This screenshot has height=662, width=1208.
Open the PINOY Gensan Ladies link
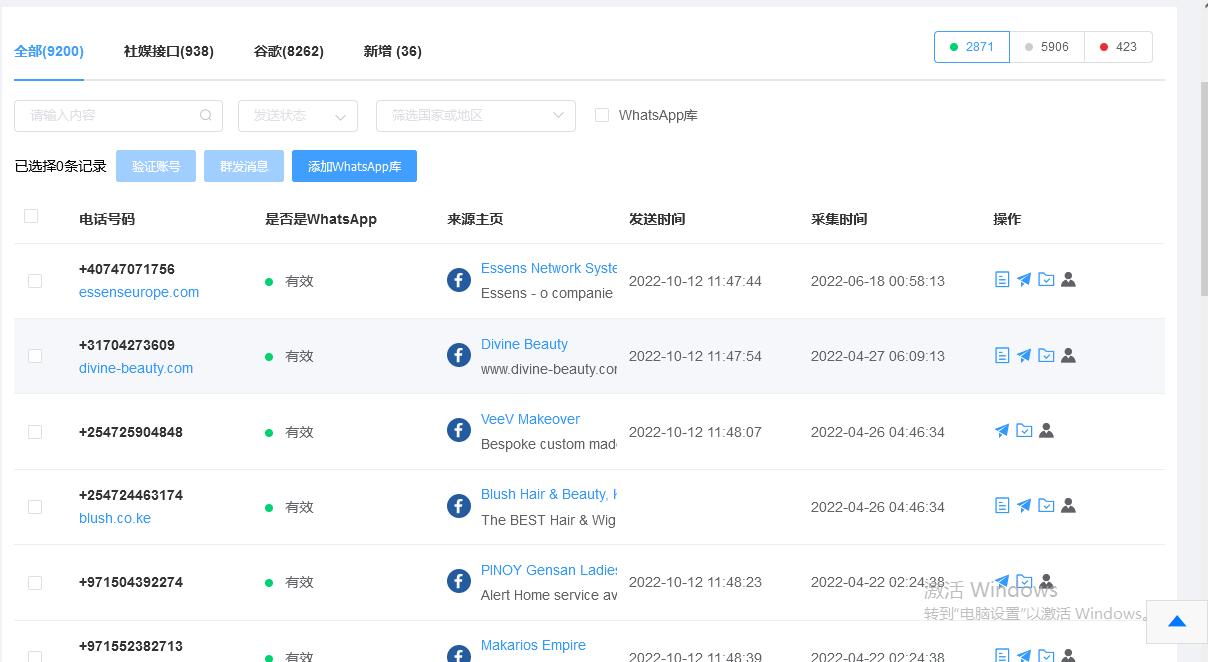(549, 570)
